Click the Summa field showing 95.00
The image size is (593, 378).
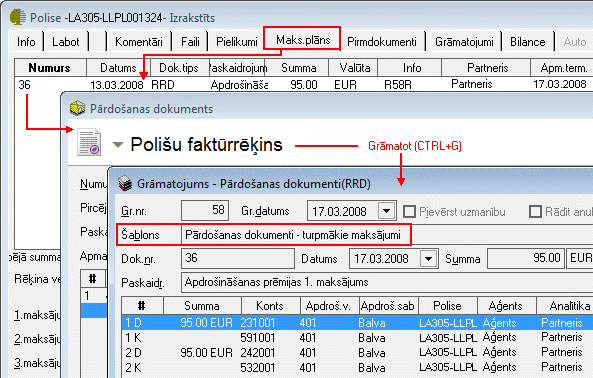[x=526, y=259]
